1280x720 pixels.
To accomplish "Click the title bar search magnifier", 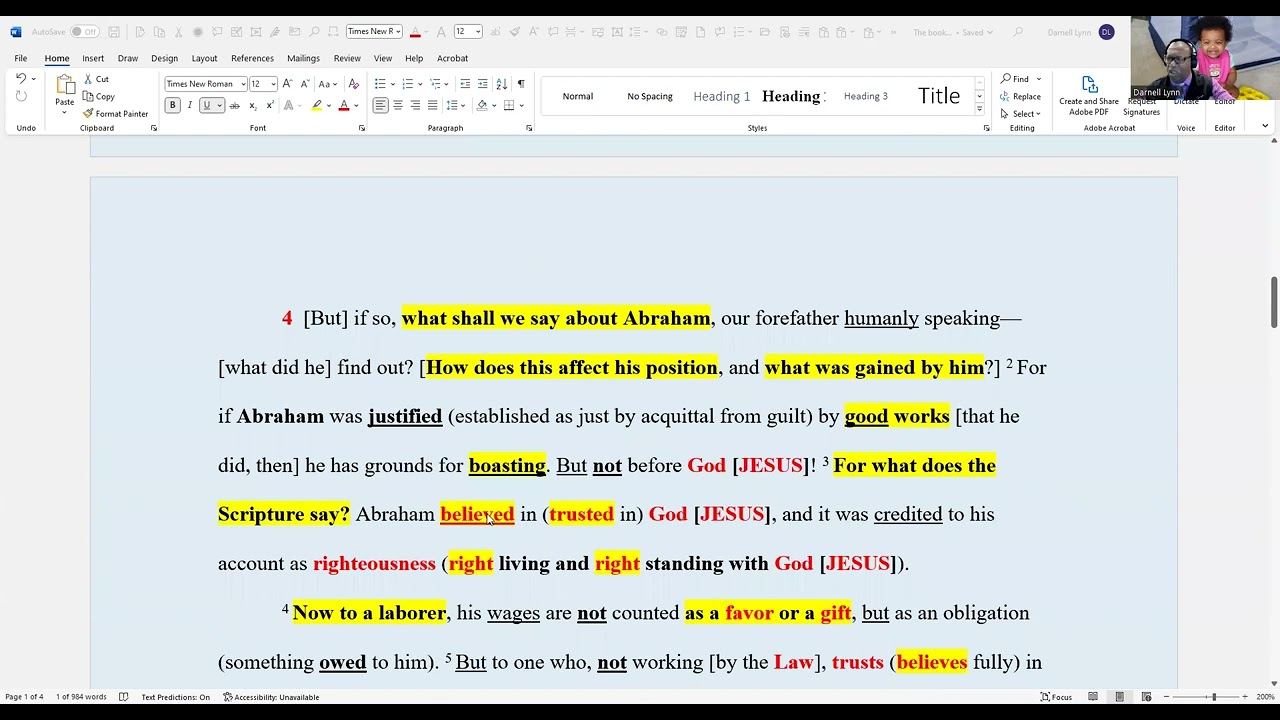I will click(1018, 32).
